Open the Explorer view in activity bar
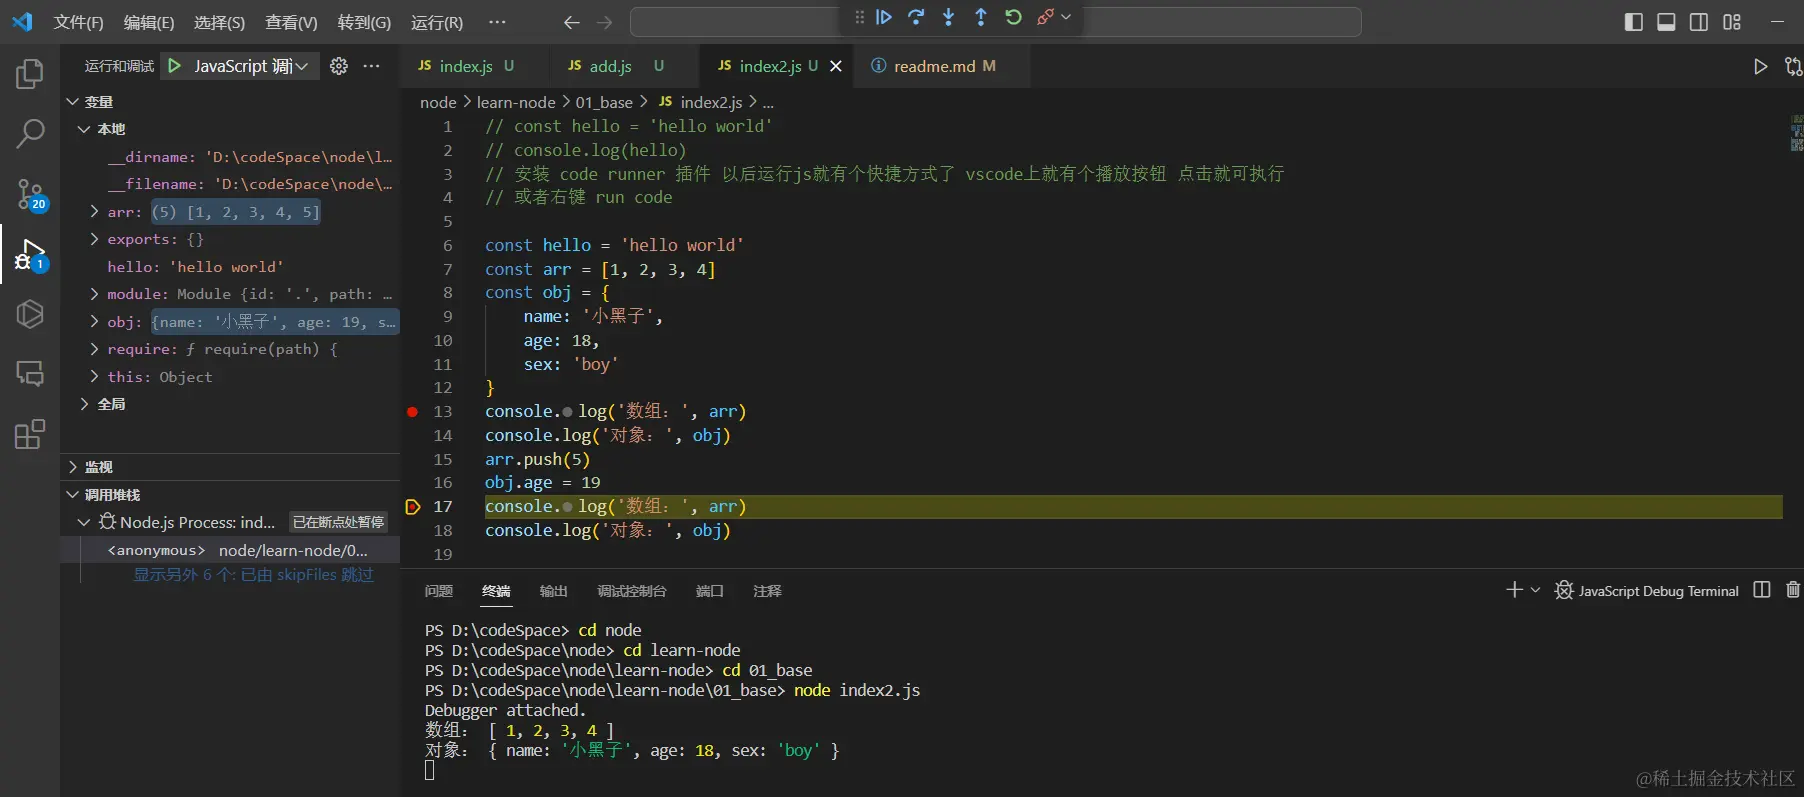The height and width of the screenshot is (797, 1804). coord(30,74)
